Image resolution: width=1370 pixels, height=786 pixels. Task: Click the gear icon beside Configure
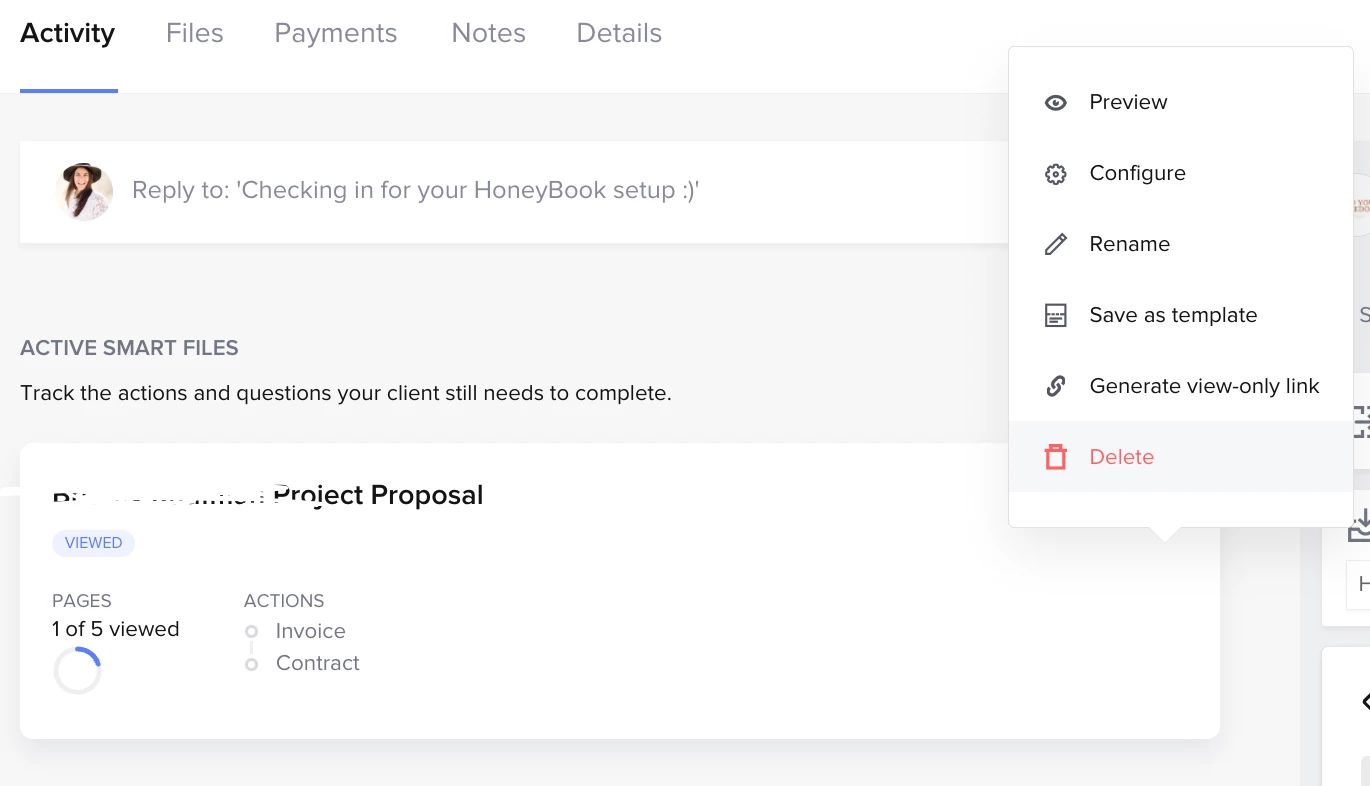coord(1055,174)
